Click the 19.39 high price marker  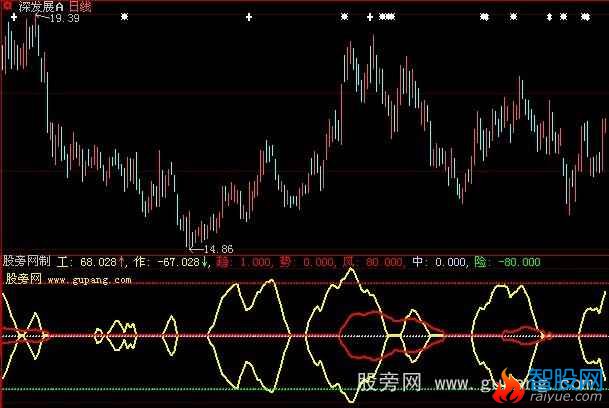[59, 20]
